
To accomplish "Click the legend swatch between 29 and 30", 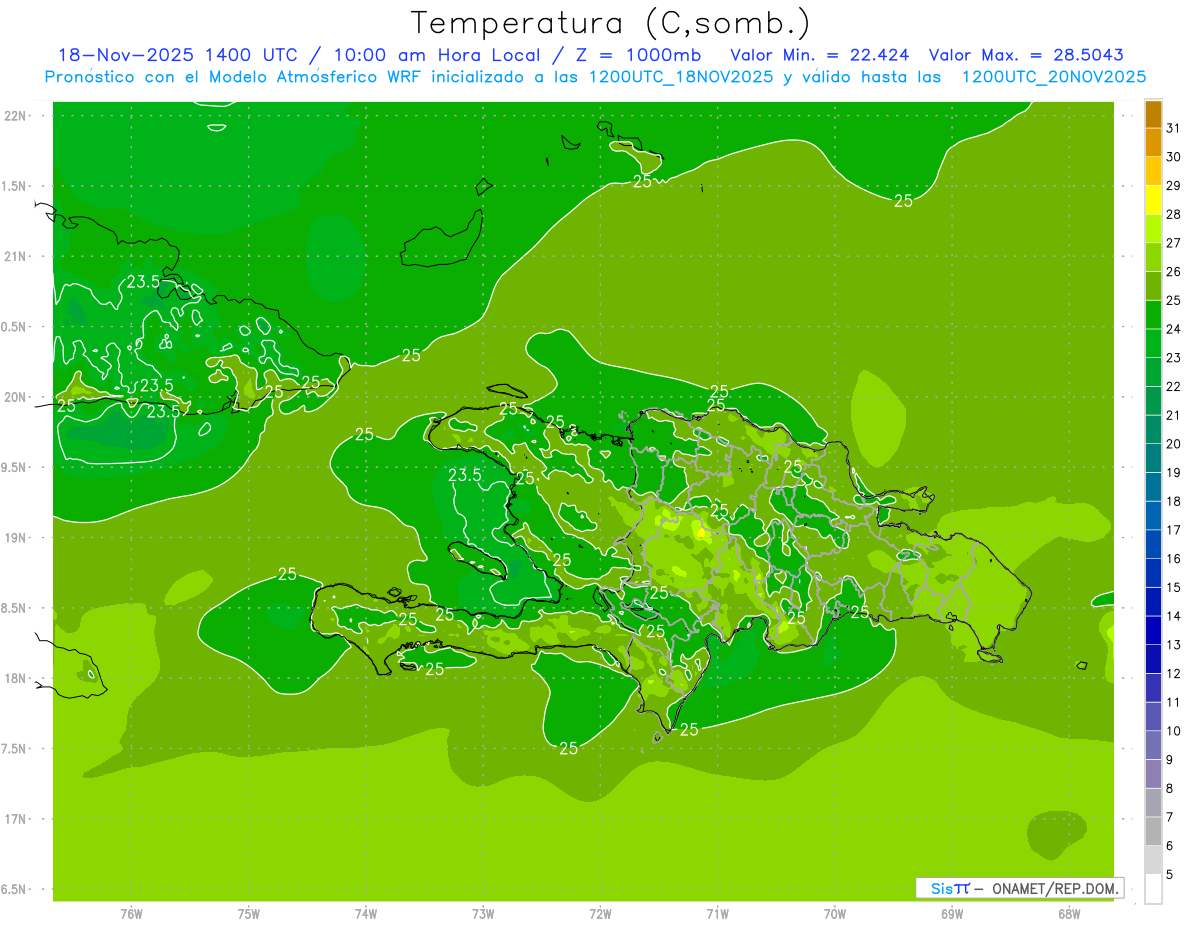I will 1153,172.
